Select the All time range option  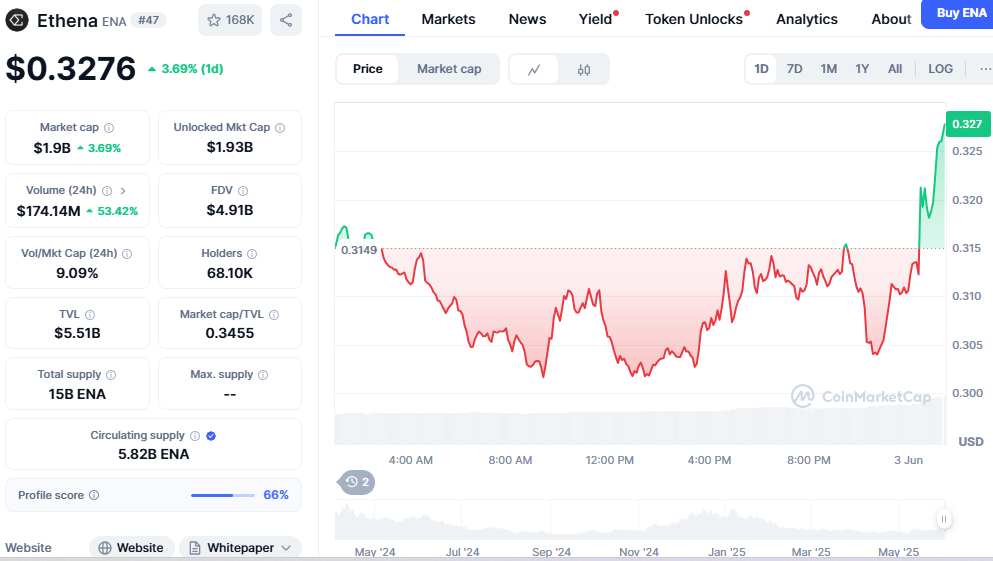pyautogui.click(x=895, y=69)
